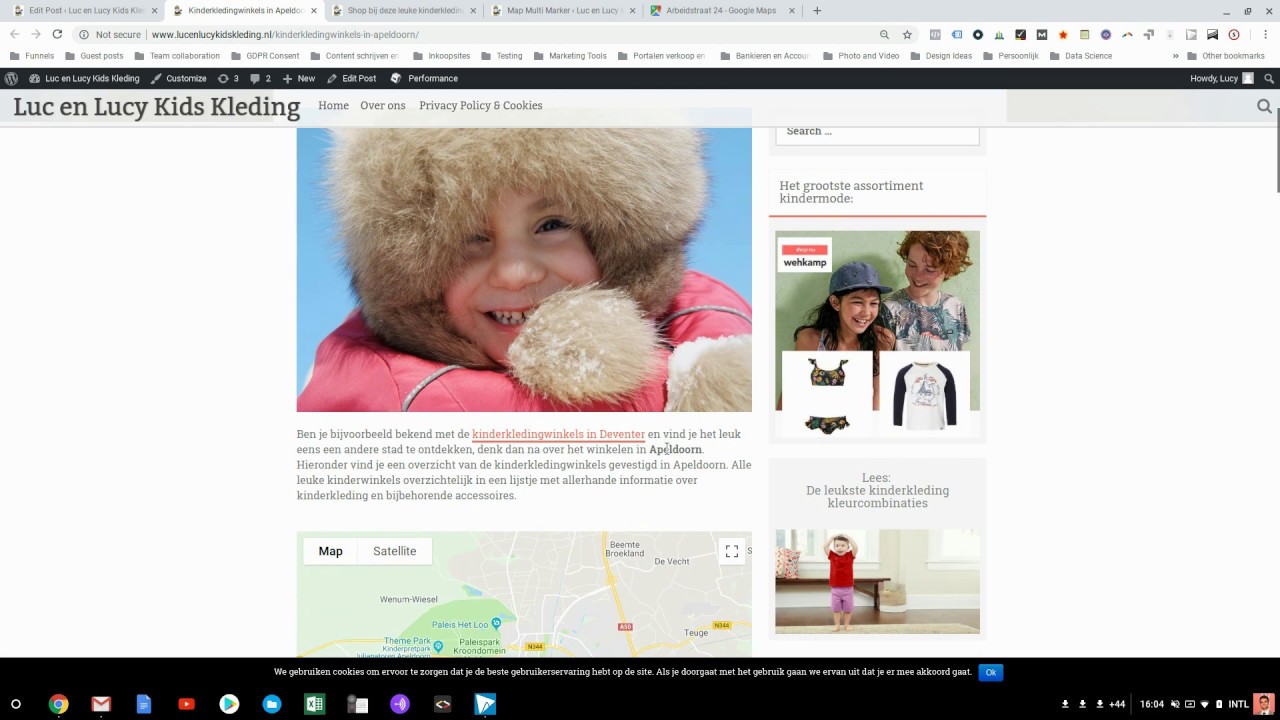1280x720 pixels.
Task: Expand the New content menu
Action: click(x=299, y=78)
